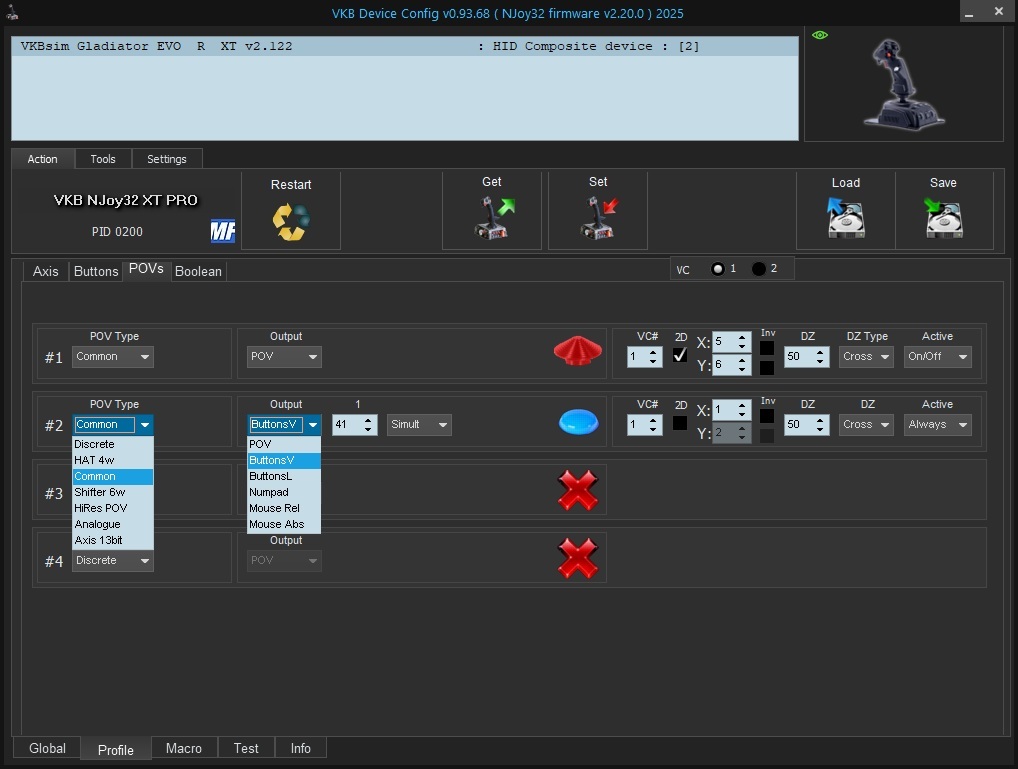This screenshot has width=1018, height=769.
Task: Click the Save disk icon
Action: pos(943,218)
